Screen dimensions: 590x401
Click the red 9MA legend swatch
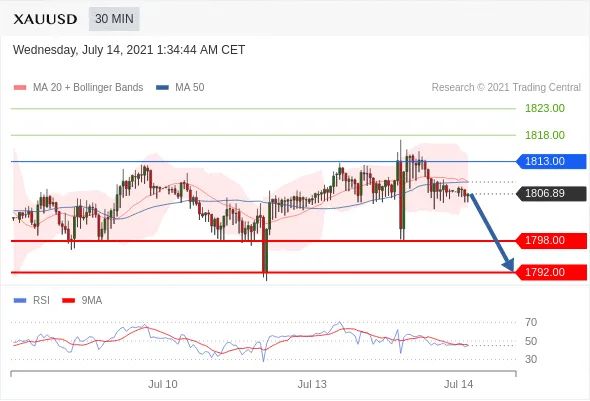pyautogui.click(x=68, y=300)
